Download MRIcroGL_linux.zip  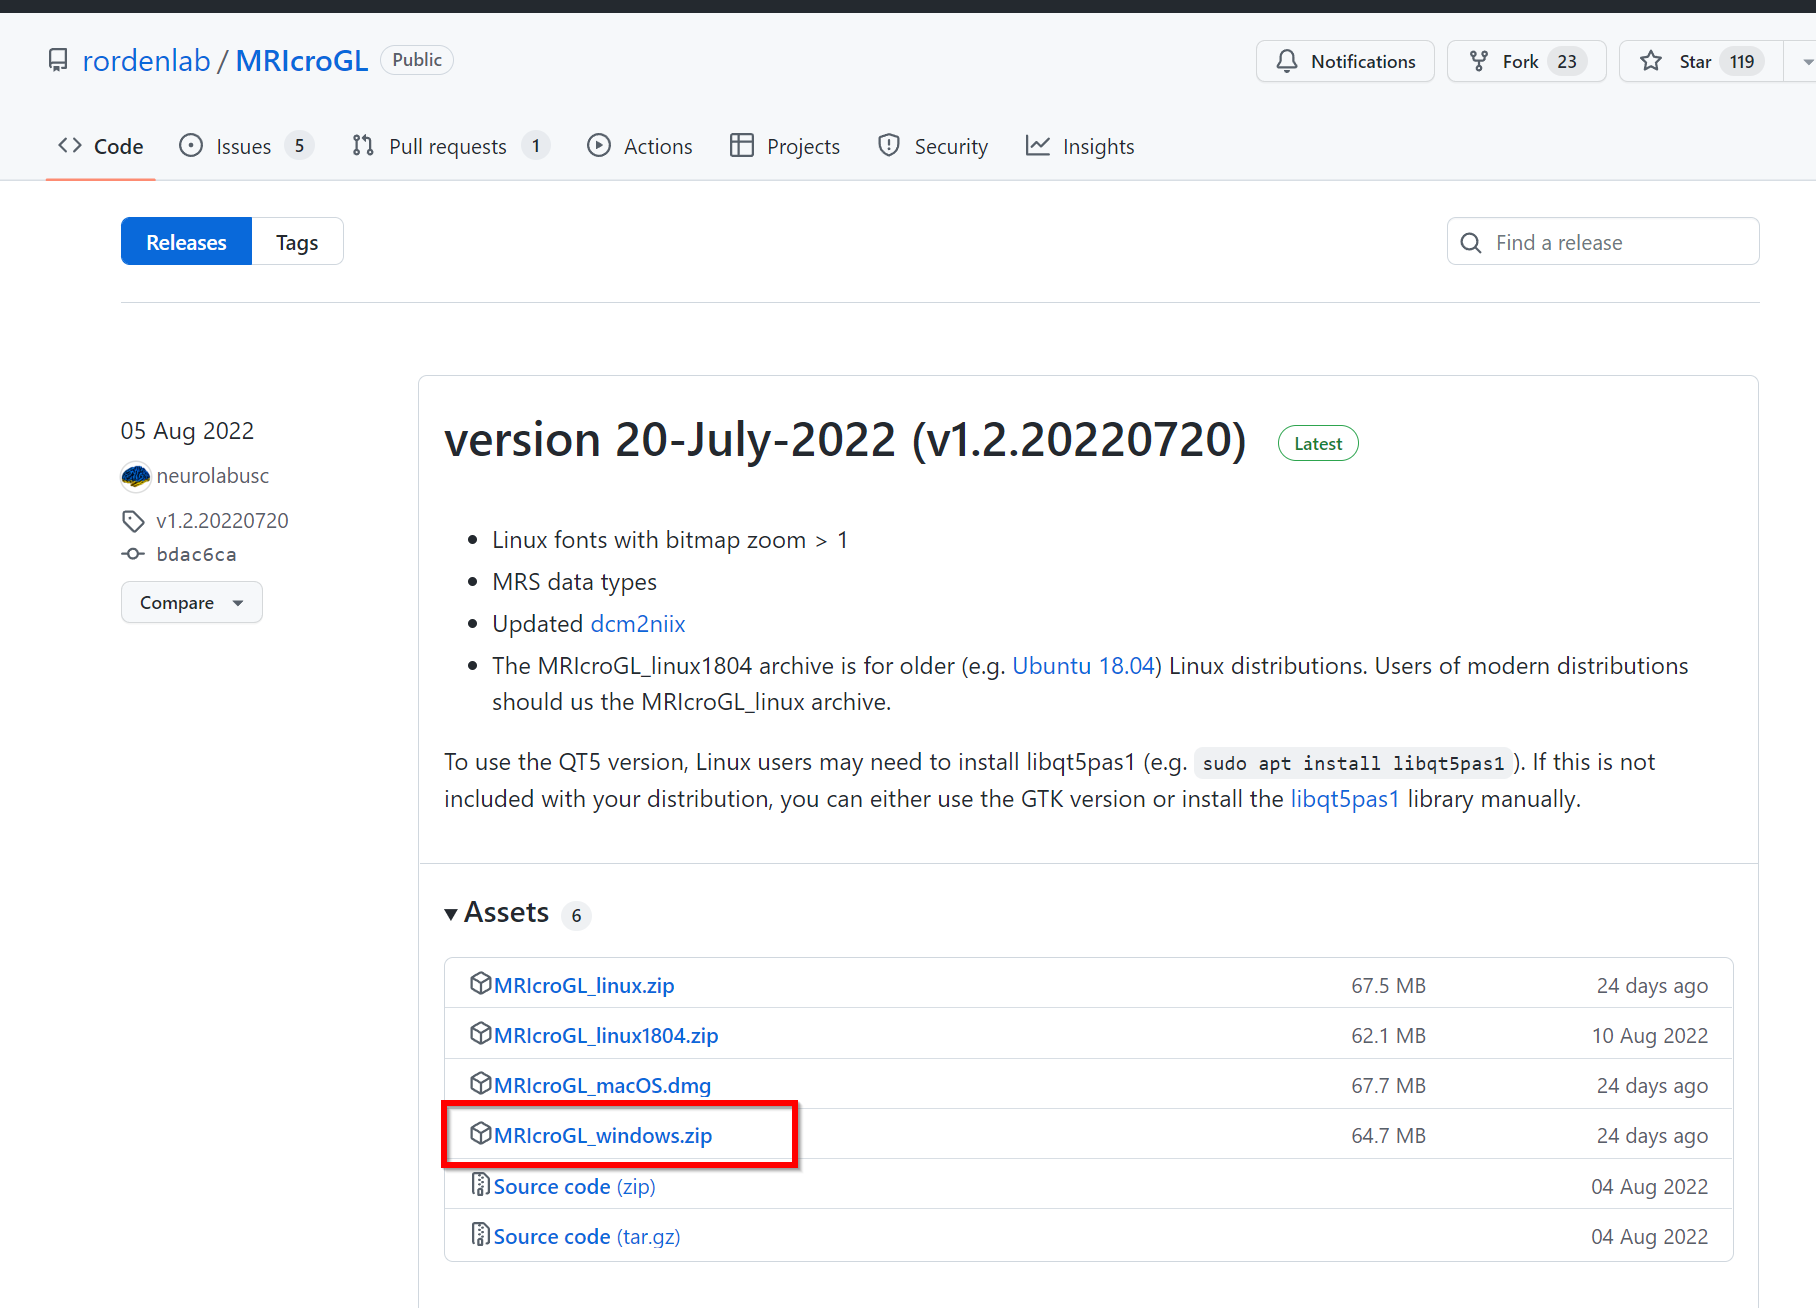(584, 986)
